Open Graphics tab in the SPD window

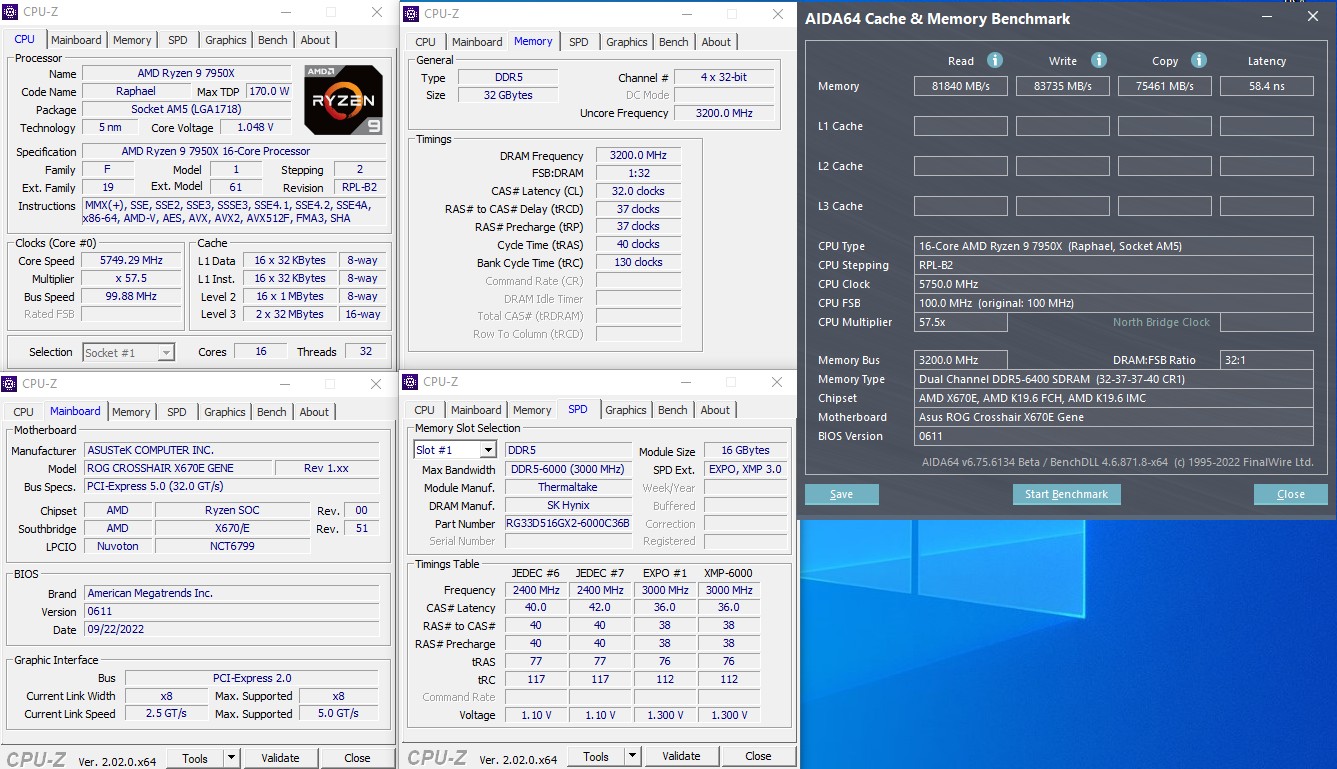(x=626, y=410)
